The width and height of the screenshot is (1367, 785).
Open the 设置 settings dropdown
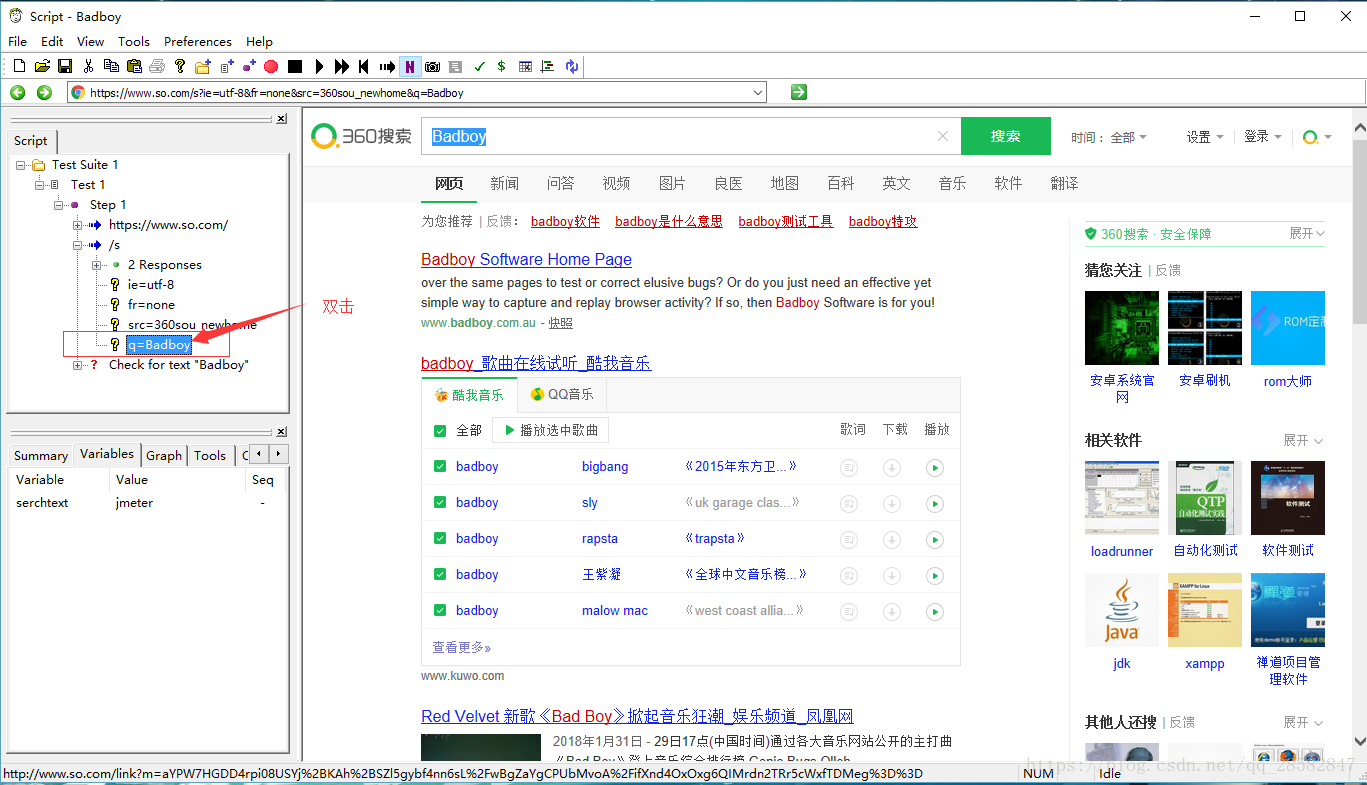[1205, 137]
